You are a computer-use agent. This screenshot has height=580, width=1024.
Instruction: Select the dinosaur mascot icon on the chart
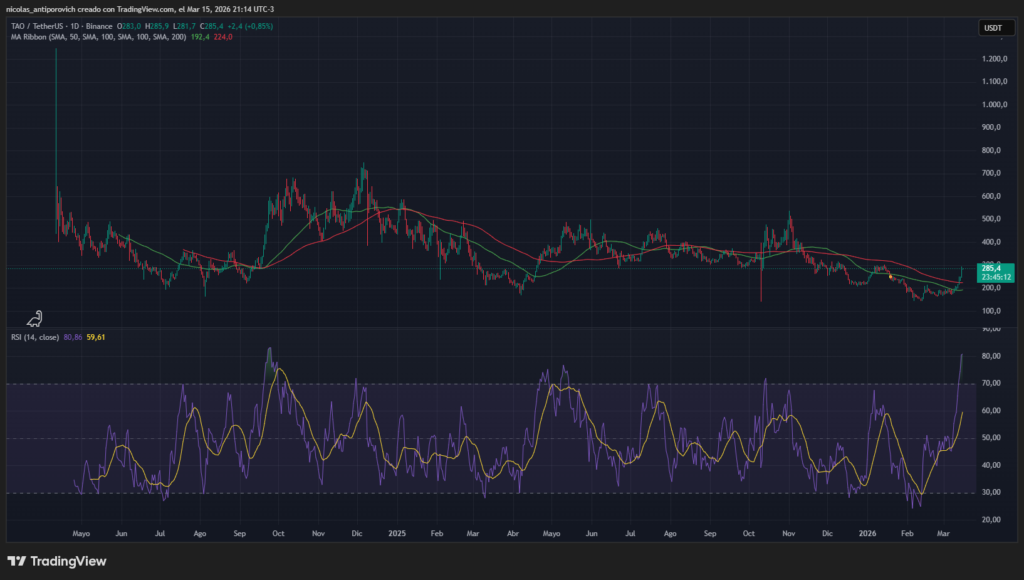[x=35, y=317]
